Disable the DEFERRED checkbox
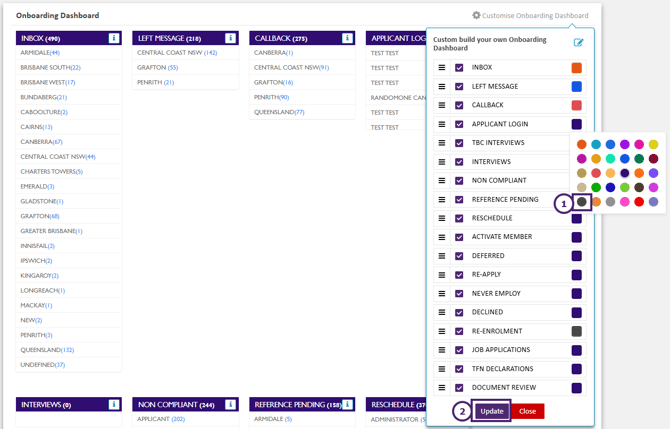 tap(459, 256)
